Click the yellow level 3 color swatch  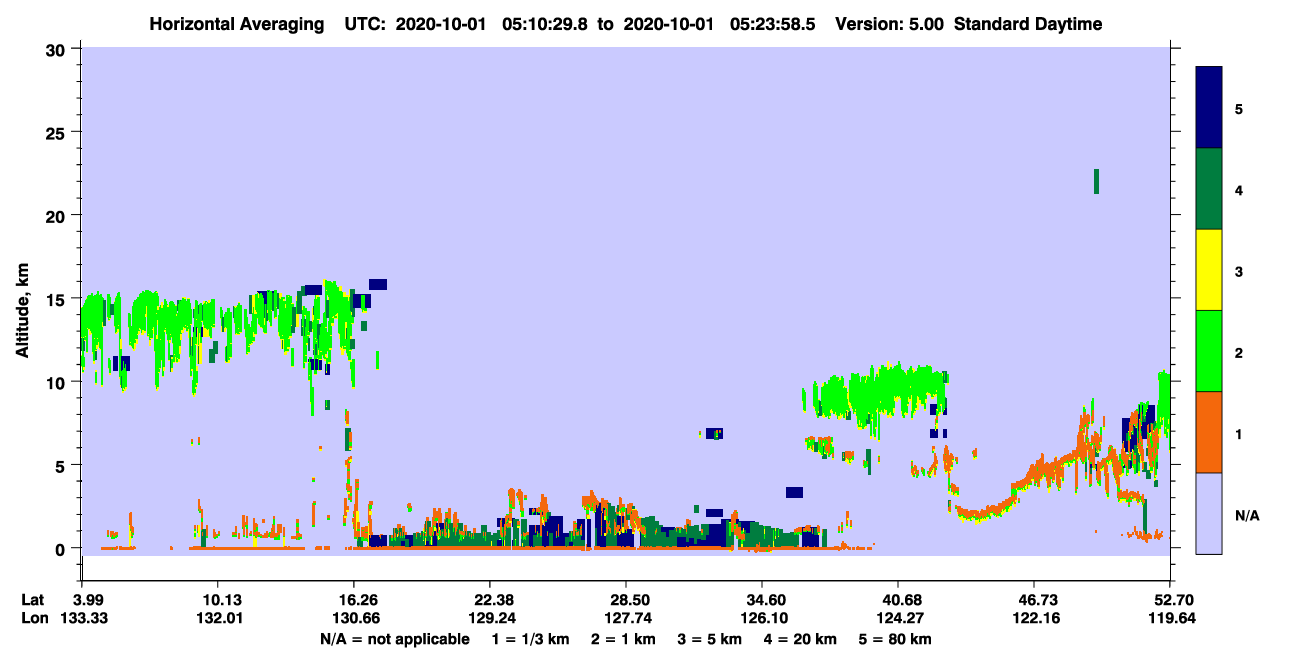1209,270
